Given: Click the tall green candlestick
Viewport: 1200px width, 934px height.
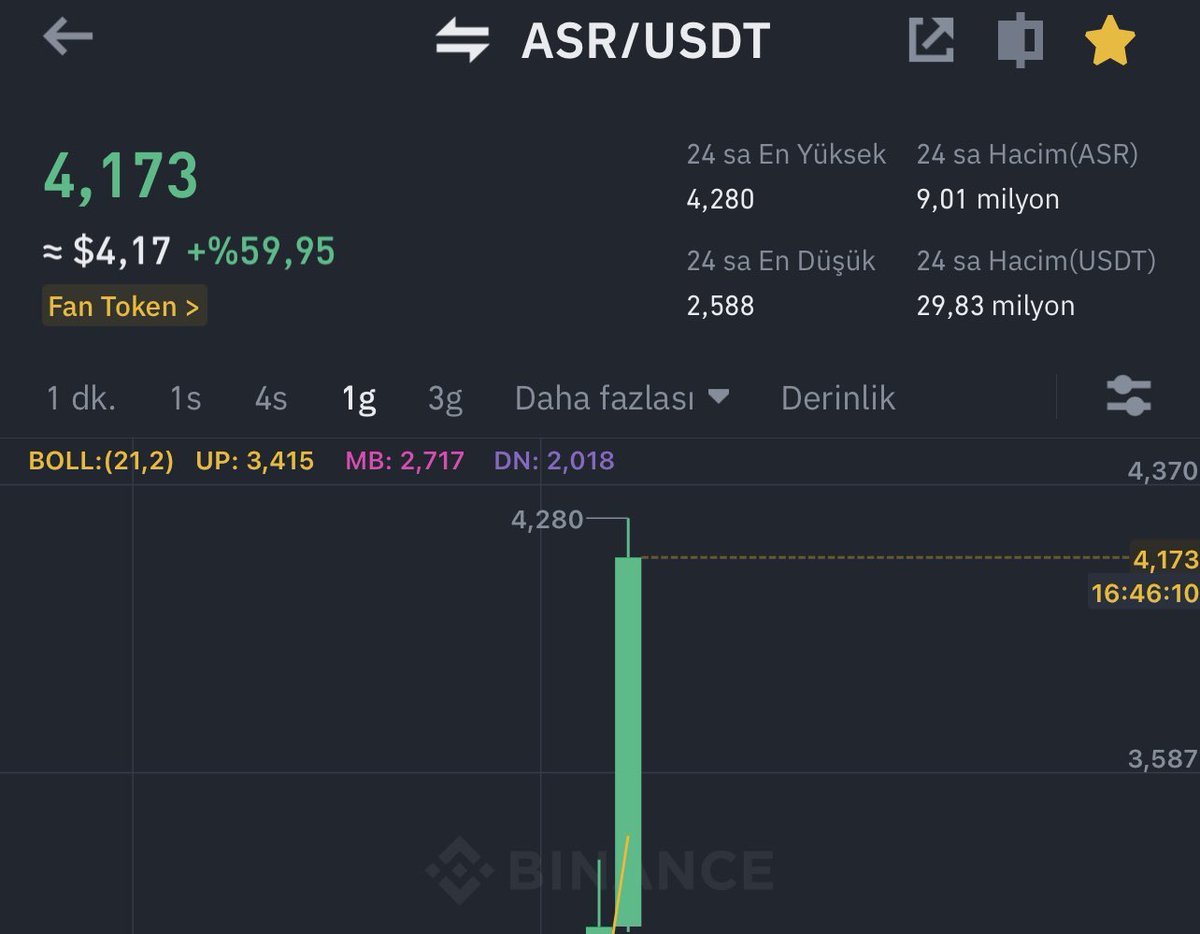Looking at the screenshot, I should [628, 740].
